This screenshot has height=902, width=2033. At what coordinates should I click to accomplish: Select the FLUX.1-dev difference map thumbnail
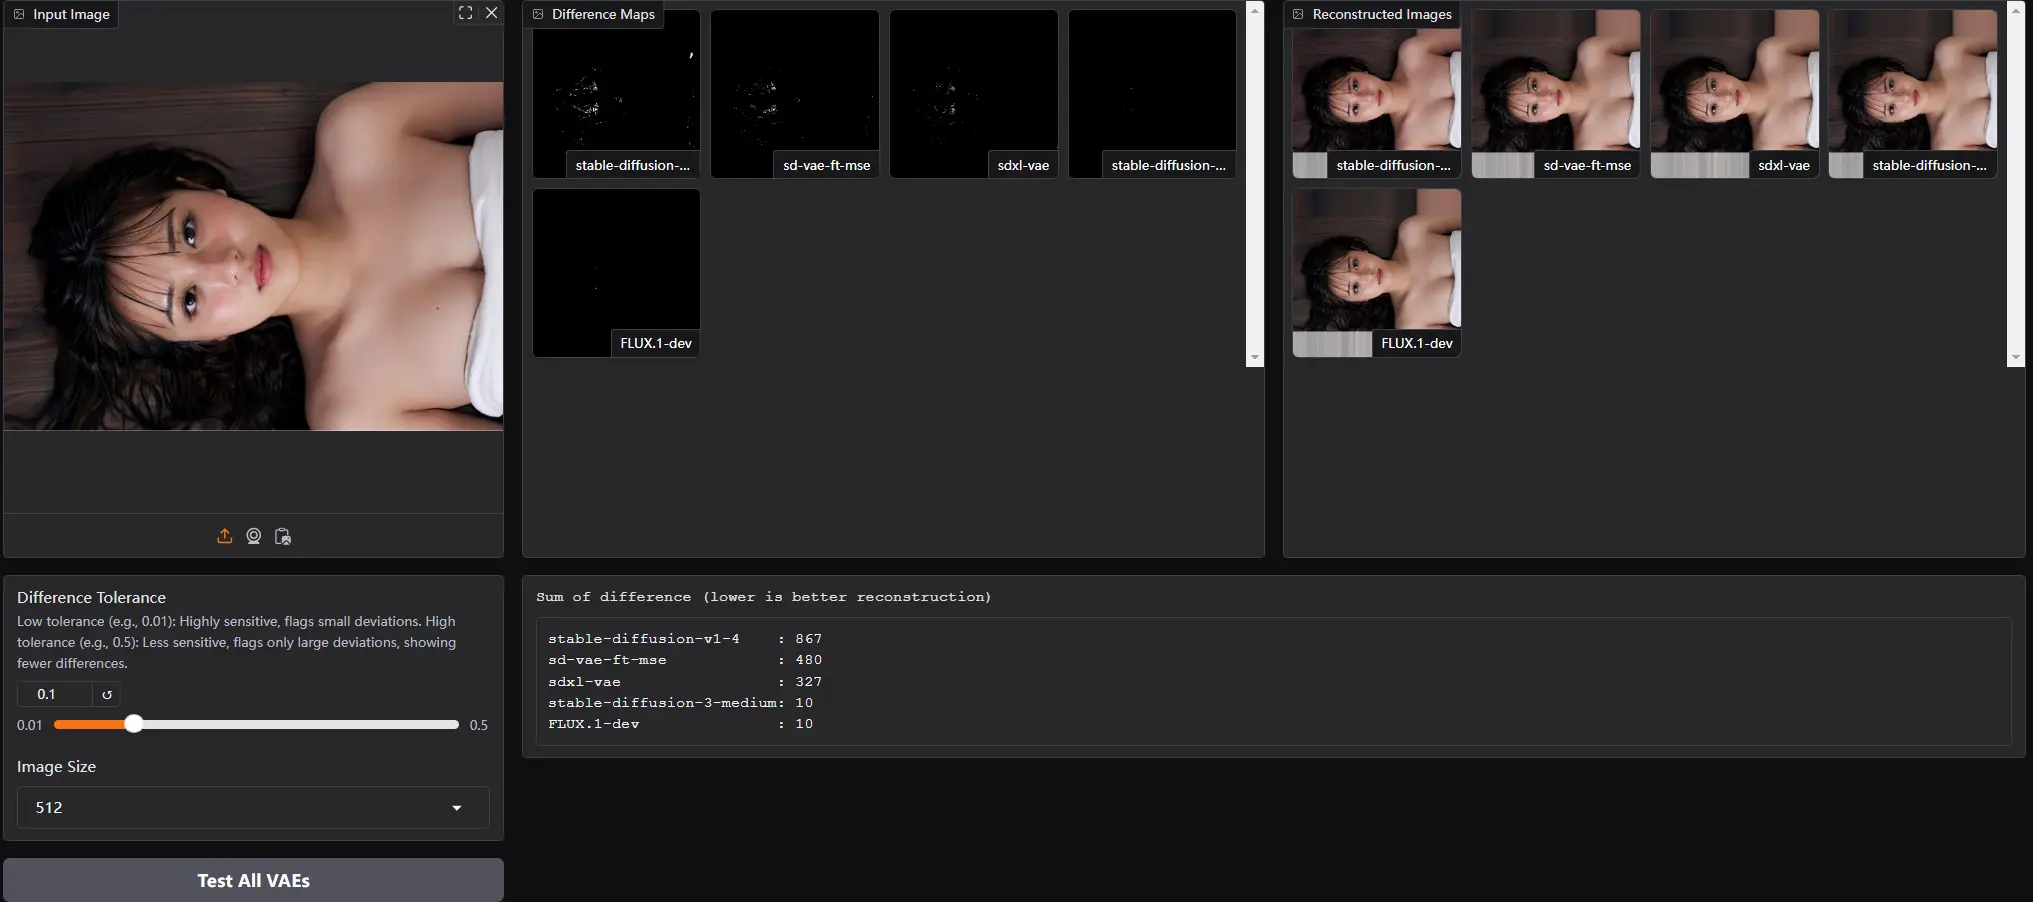(x=615, y=273)
